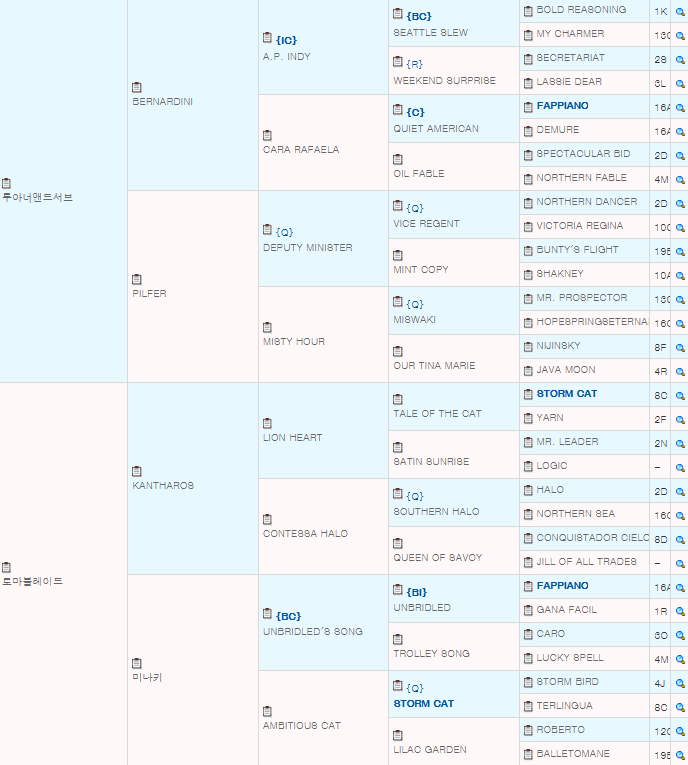Click clipboard icon above 투아너앤드서브
Image resolution: width=688 pixels, height=765 pixels.
[x=6, y=183]
